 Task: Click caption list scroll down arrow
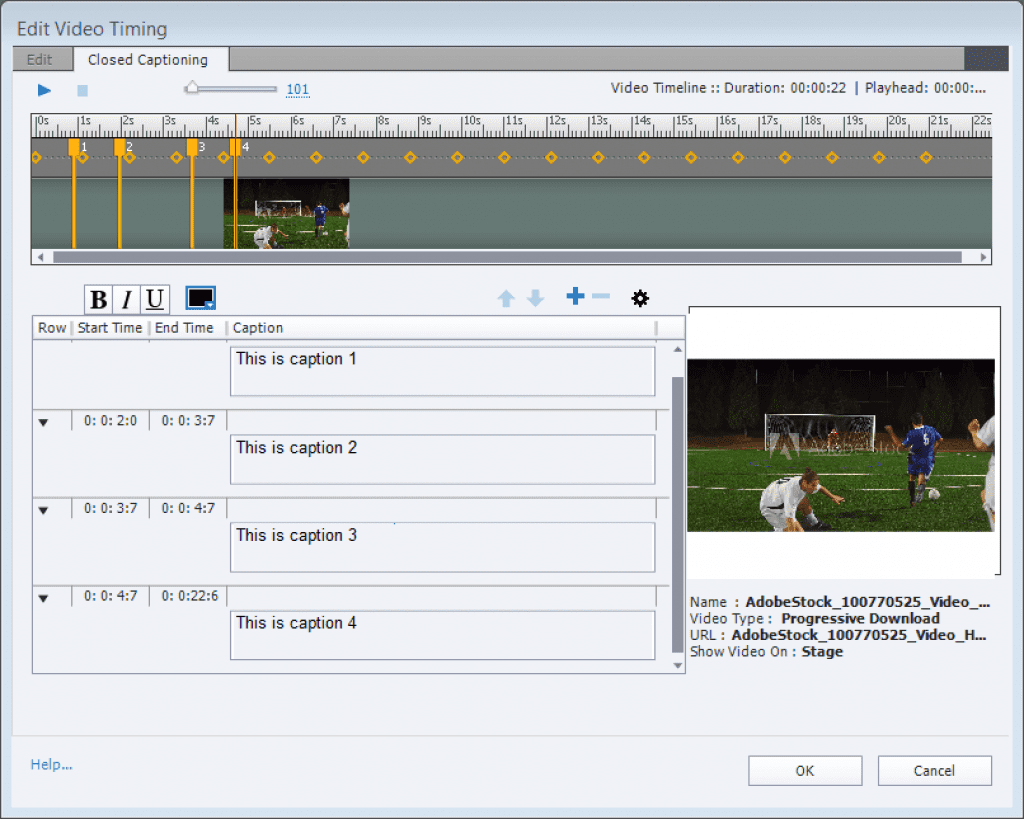coord(678,666)
